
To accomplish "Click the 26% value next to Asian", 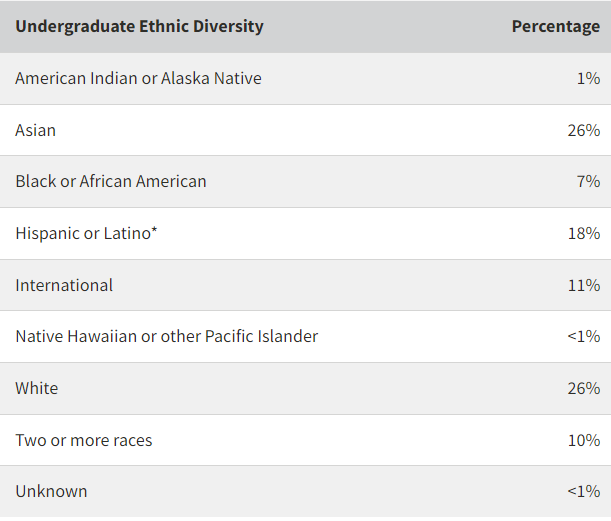I will point(584,130).
